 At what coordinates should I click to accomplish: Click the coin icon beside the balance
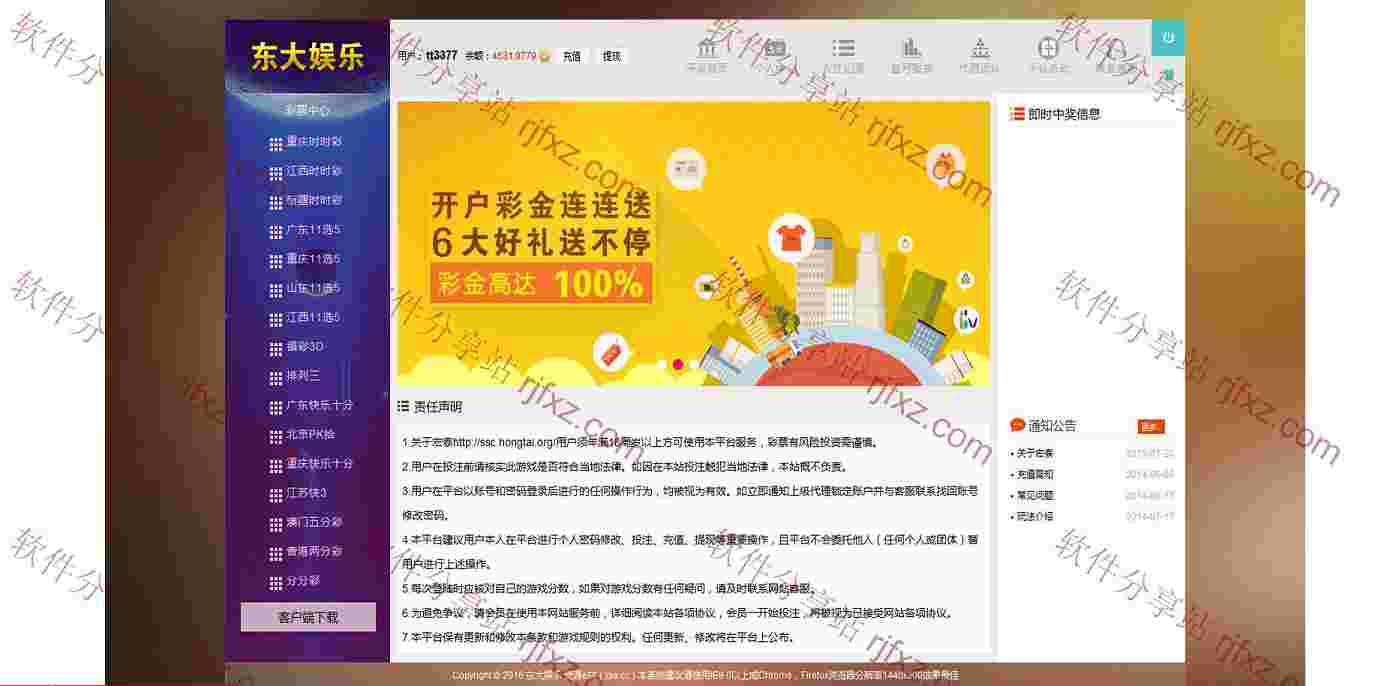click(545, 57)
